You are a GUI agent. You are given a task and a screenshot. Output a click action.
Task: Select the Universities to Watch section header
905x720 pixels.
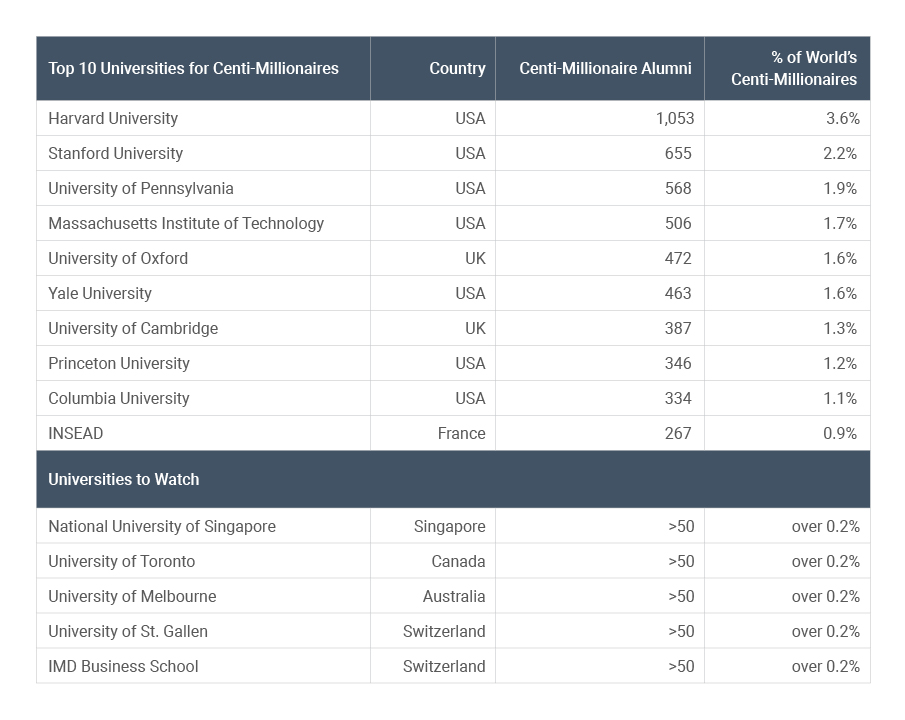[124, 479]
